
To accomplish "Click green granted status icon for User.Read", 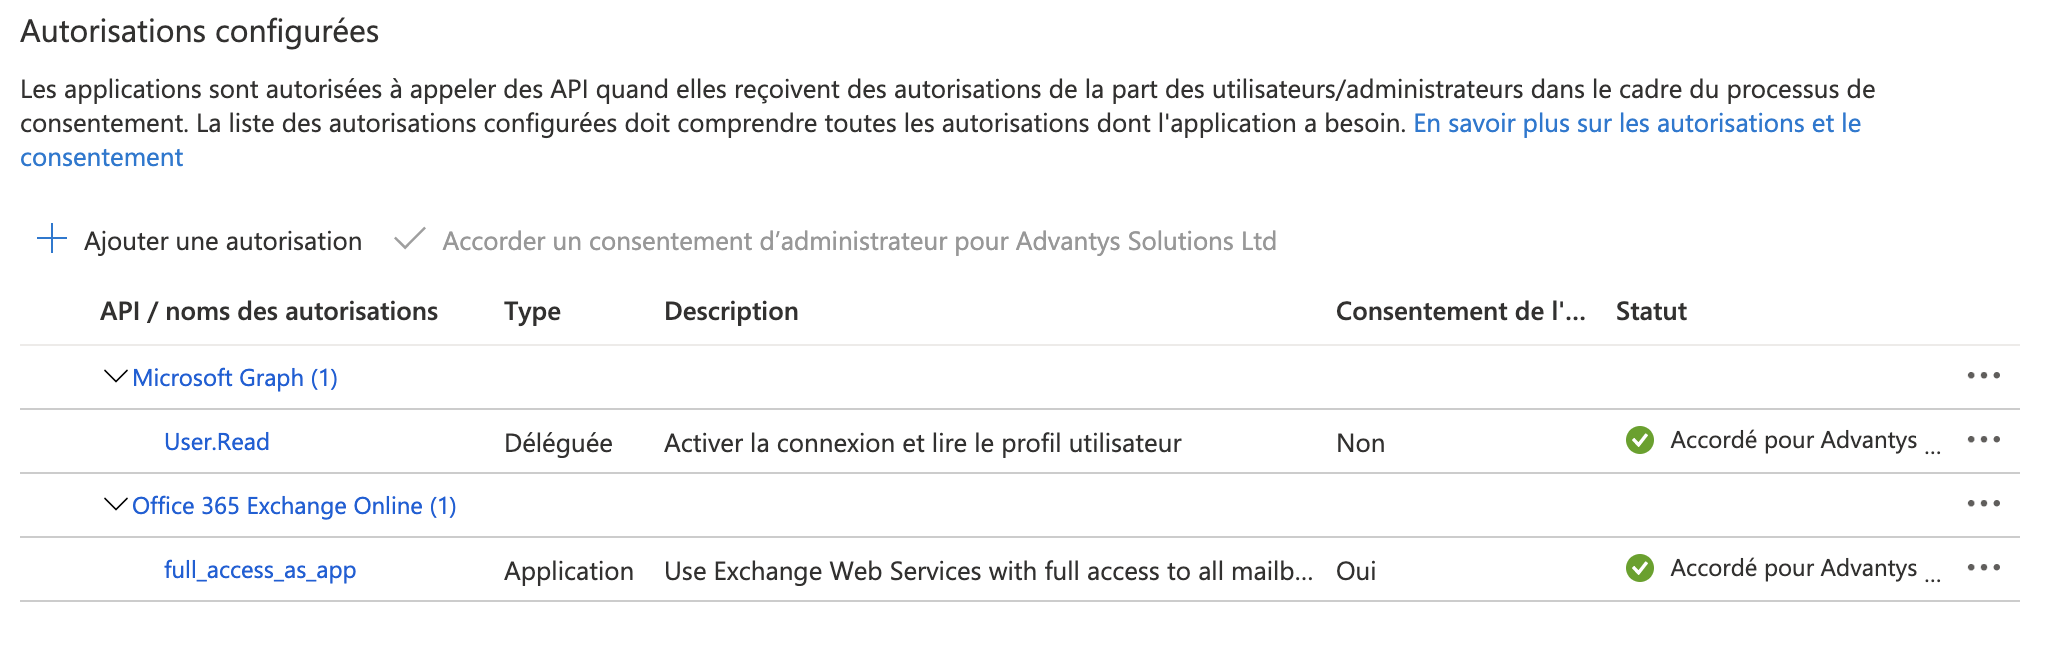I will click(1639, 440).
